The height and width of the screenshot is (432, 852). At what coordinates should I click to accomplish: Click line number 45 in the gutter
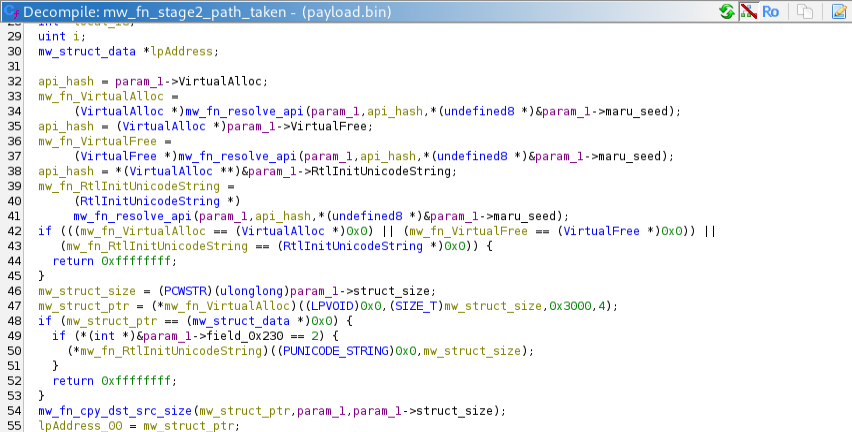point(14,276)
